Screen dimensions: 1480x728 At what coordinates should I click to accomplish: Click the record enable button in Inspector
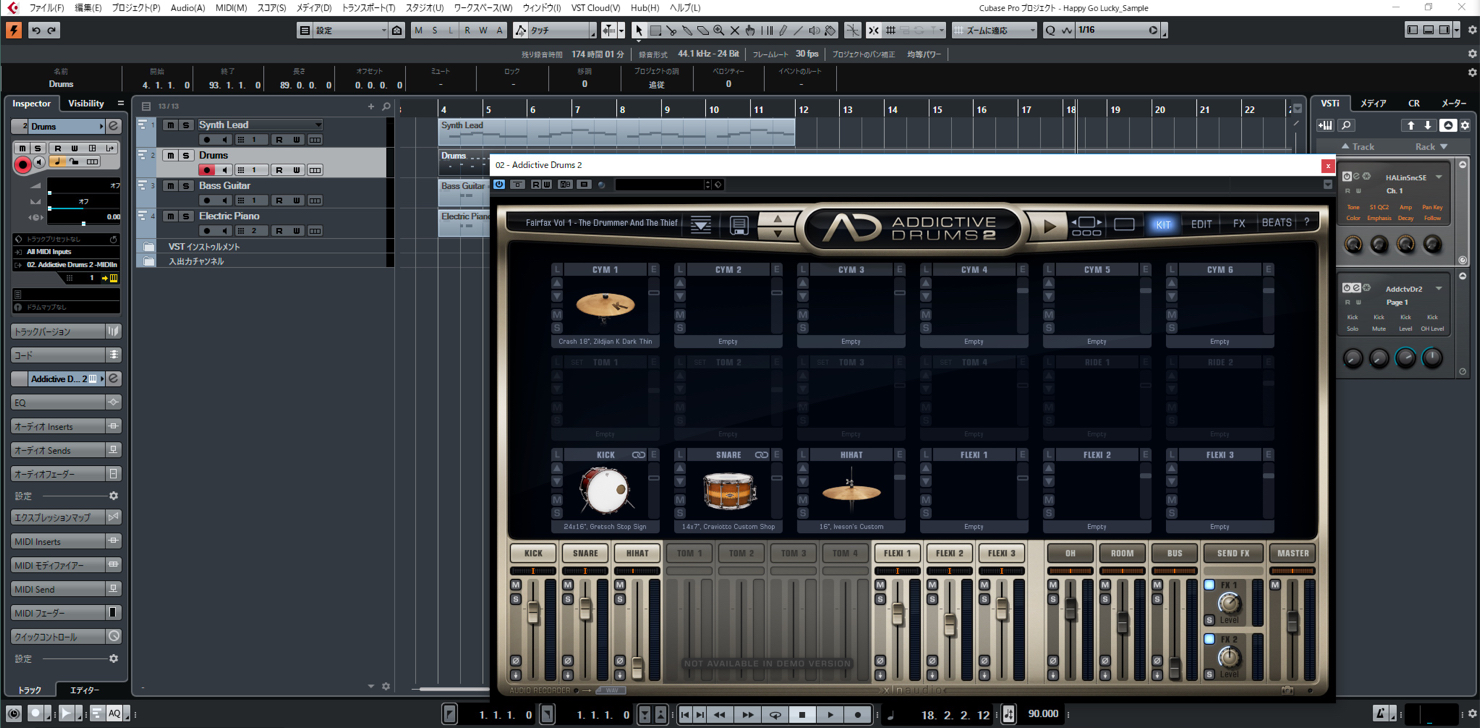pos(22,164)
